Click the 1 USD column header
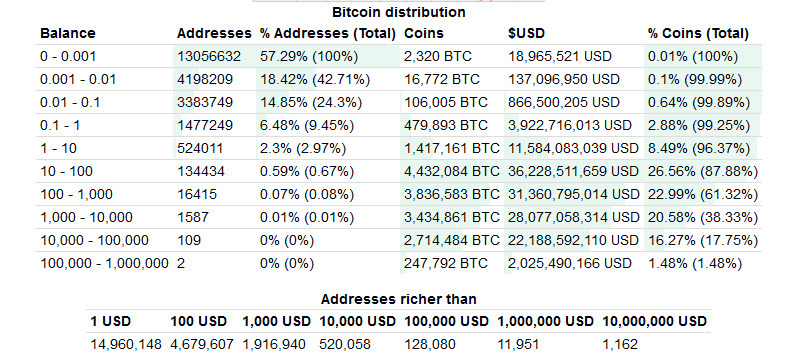 (x=111, y=321)
